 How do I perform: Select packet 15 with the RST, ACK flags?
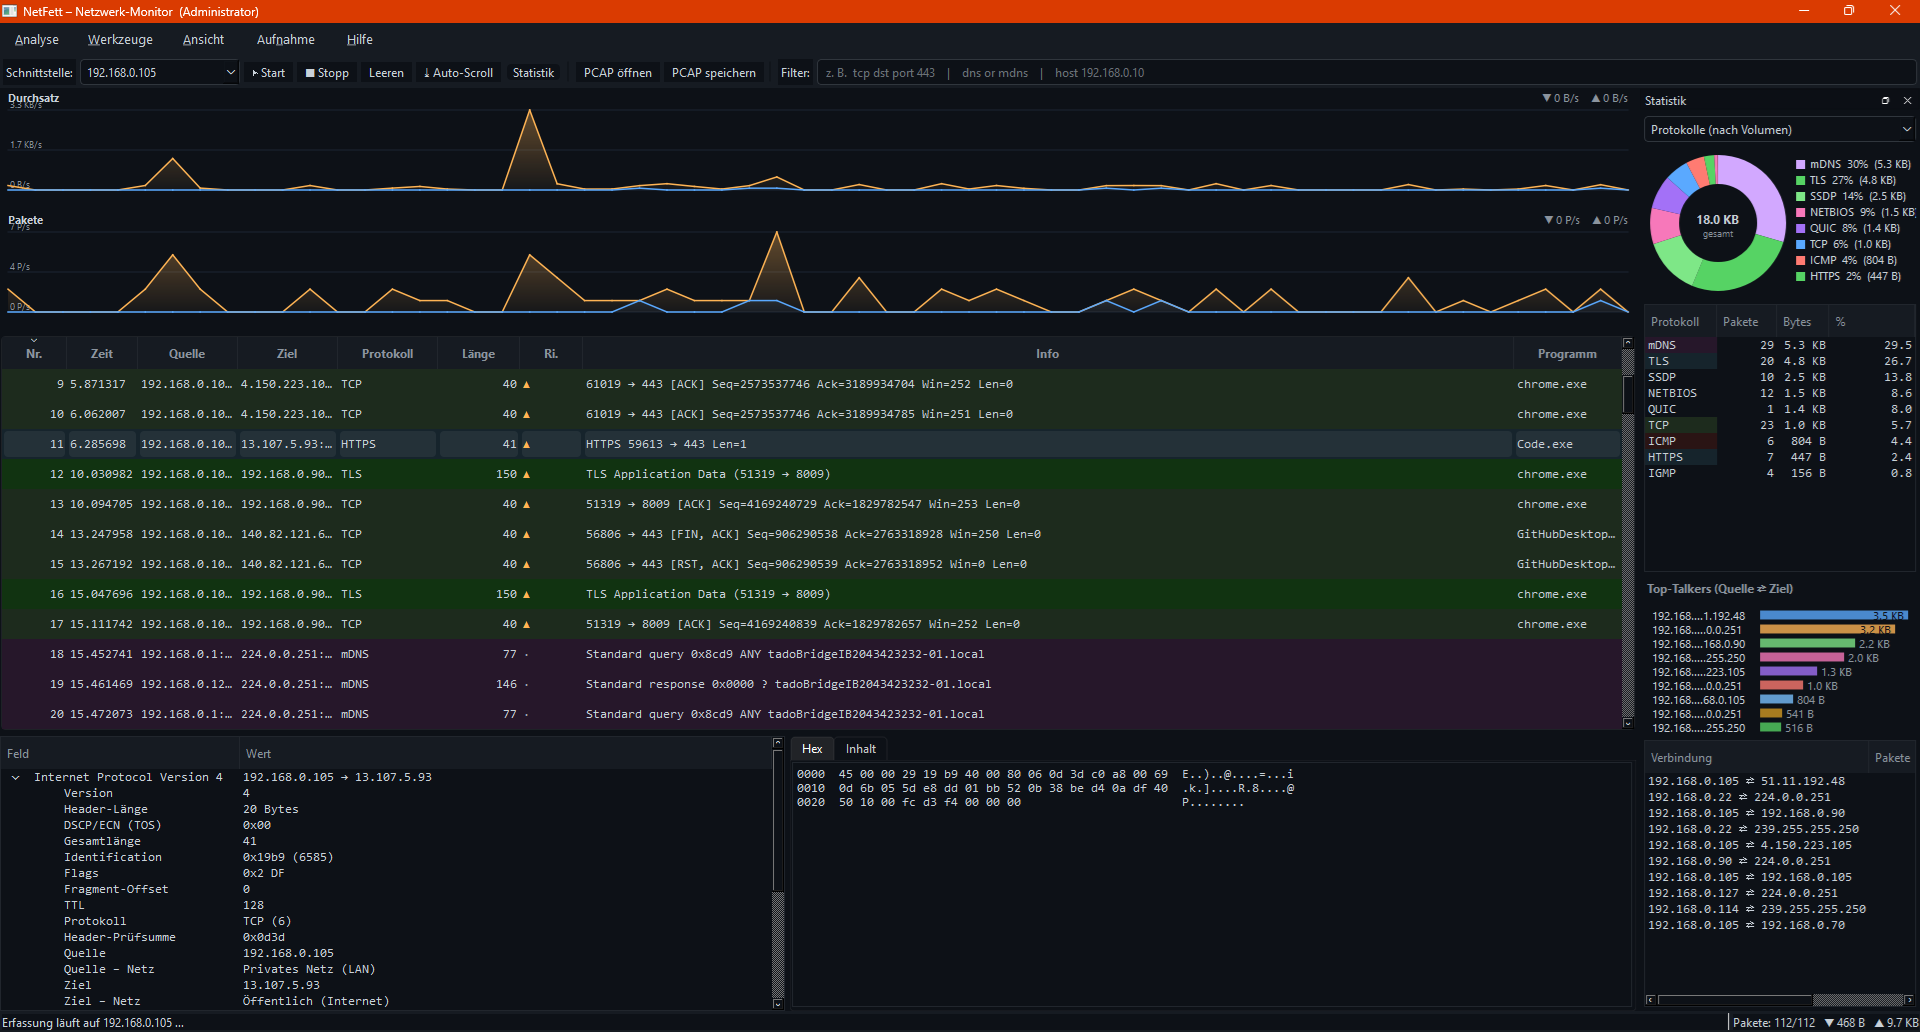[811, 564]
